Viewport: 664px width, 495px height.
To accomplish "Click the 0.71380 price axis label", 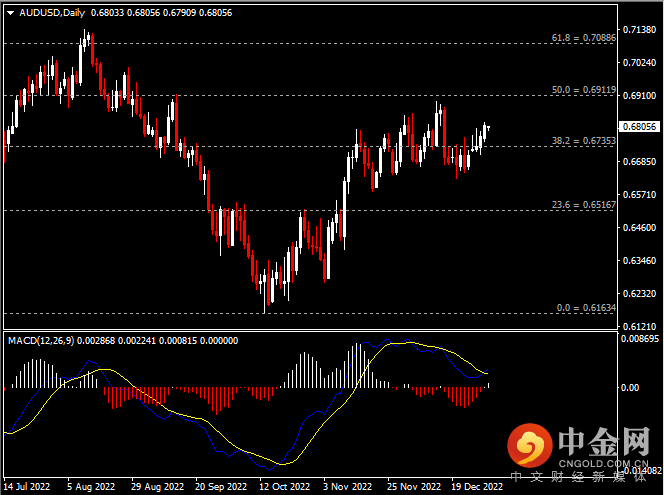I will coord(638,30).
